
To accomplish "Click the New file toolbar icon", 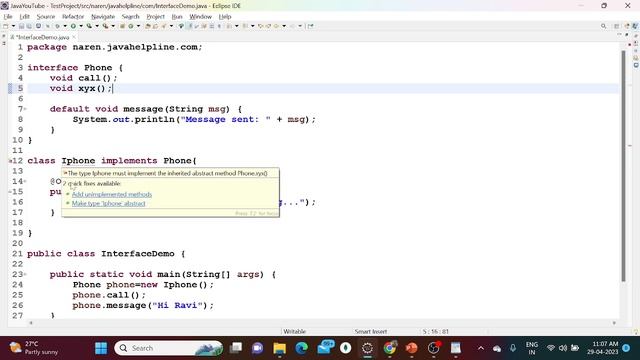I will click(6, 26).
